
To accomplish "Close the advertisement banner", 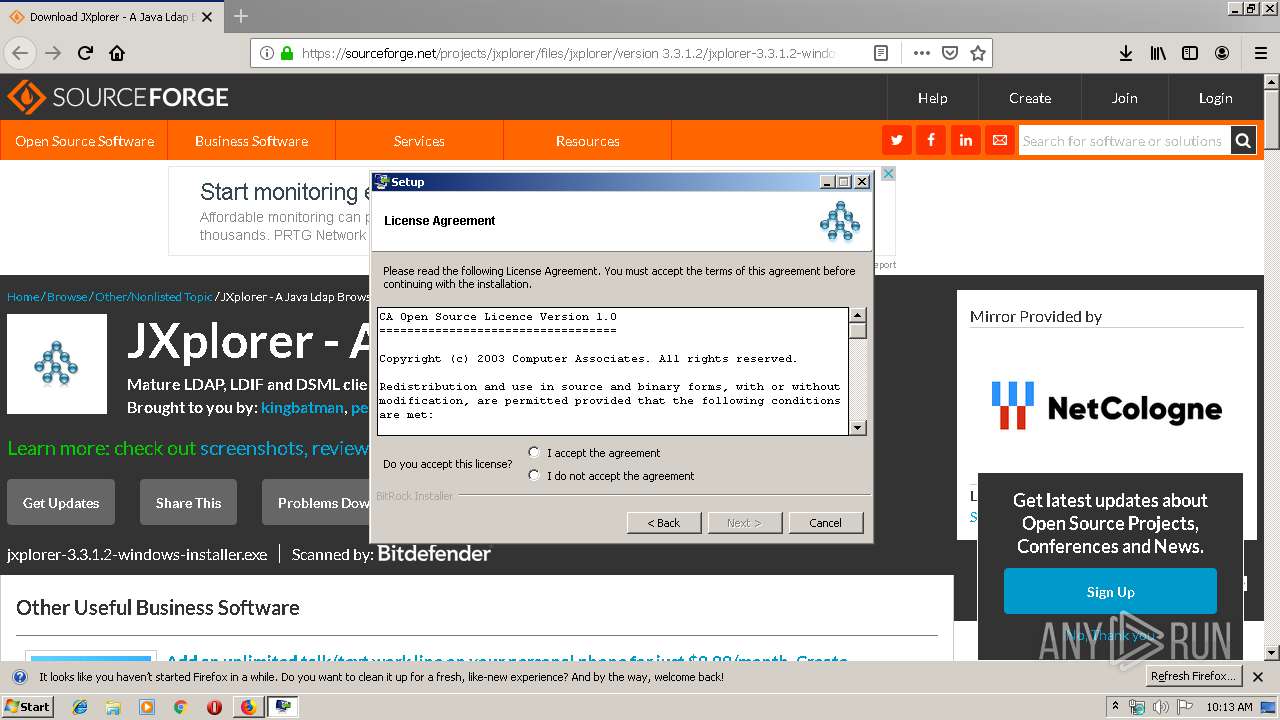I will pyautogui.click(x=887, y=174).
